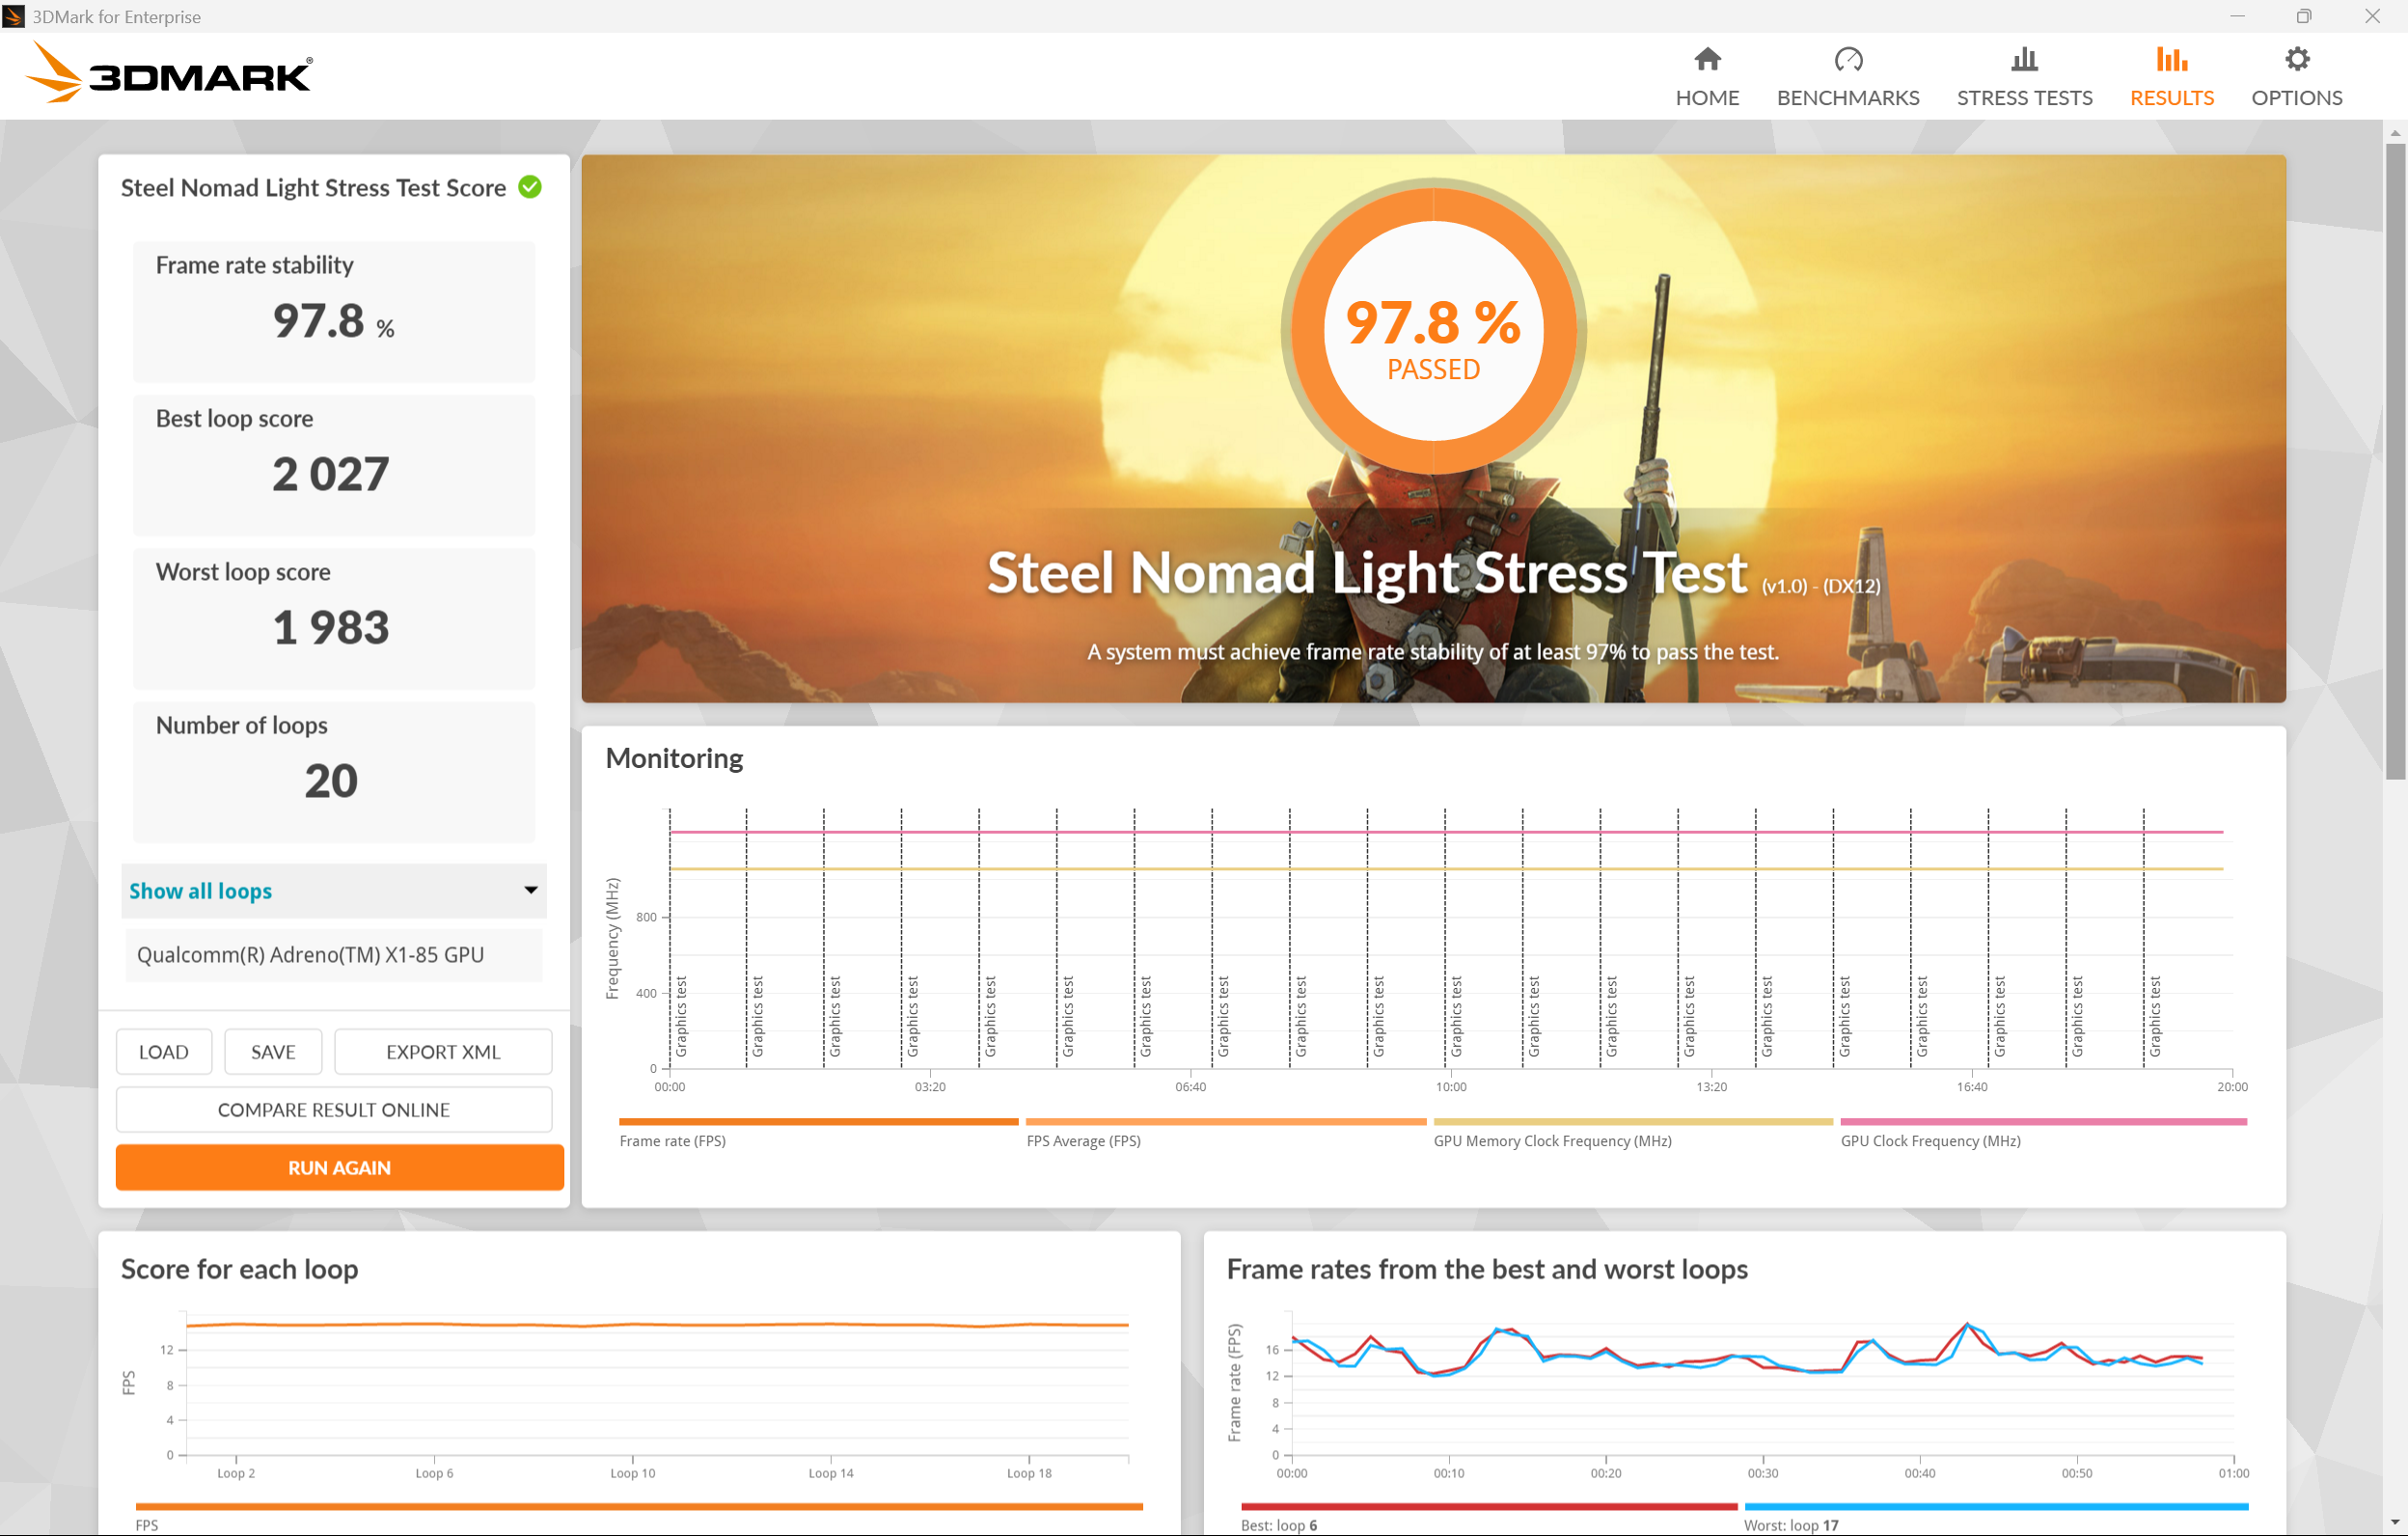Open the Home house icon
The width and height of the screenshot is (2408, 1536).
pos(1707,60)
